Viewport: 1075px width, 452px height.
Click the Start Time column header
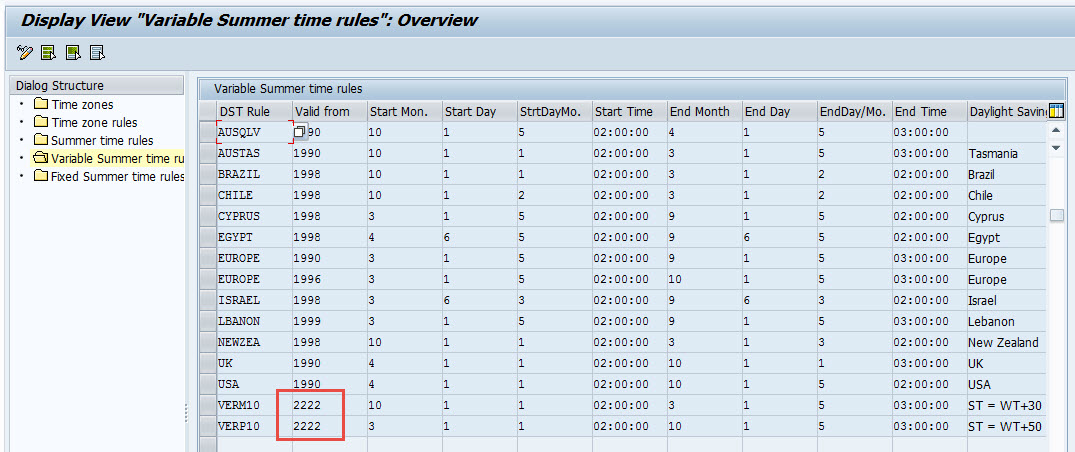630,111
